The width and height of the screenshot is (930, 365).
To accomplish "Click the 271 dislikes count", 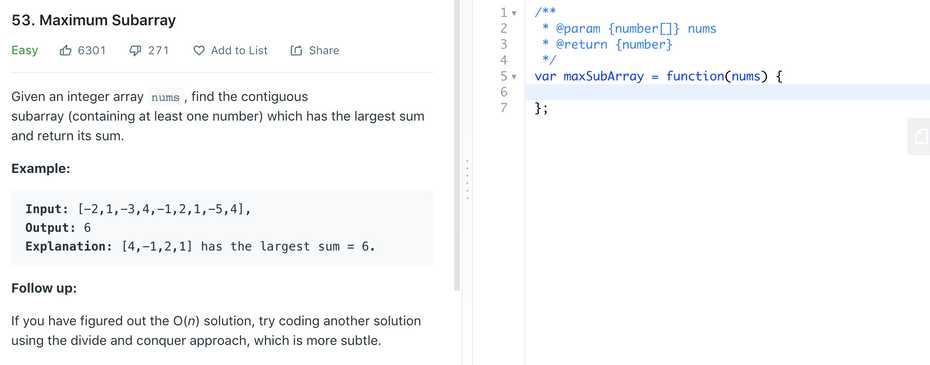I will [158, 50].
